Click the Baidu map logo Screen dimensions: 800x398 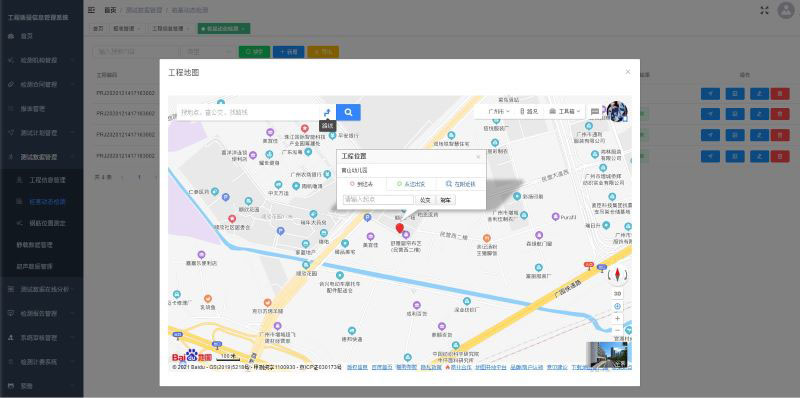pos(191,356)
